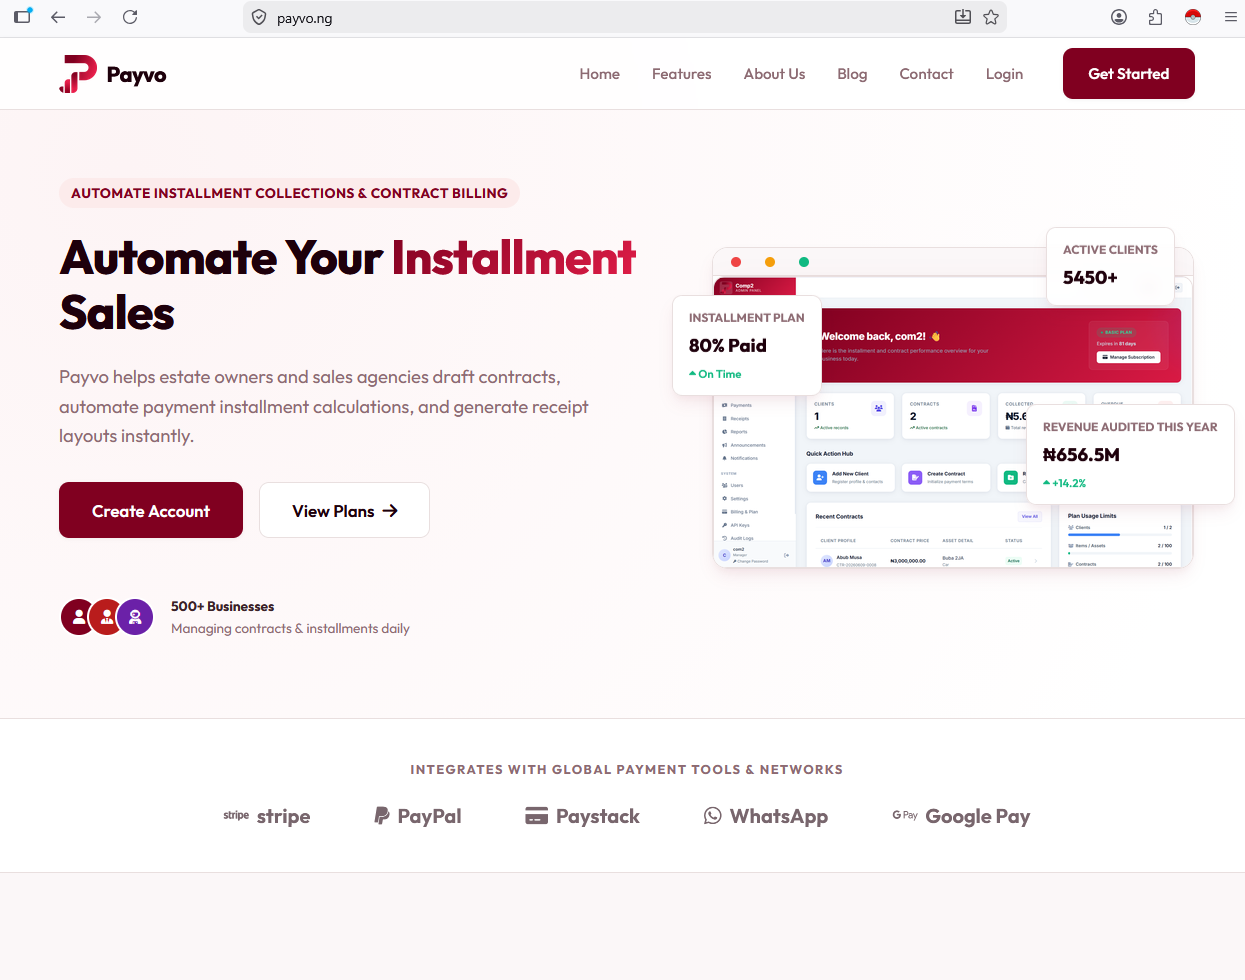Screen dimensions: 1245x980
Task: Click the Google Pay integration logo
Action: (961, 816)
